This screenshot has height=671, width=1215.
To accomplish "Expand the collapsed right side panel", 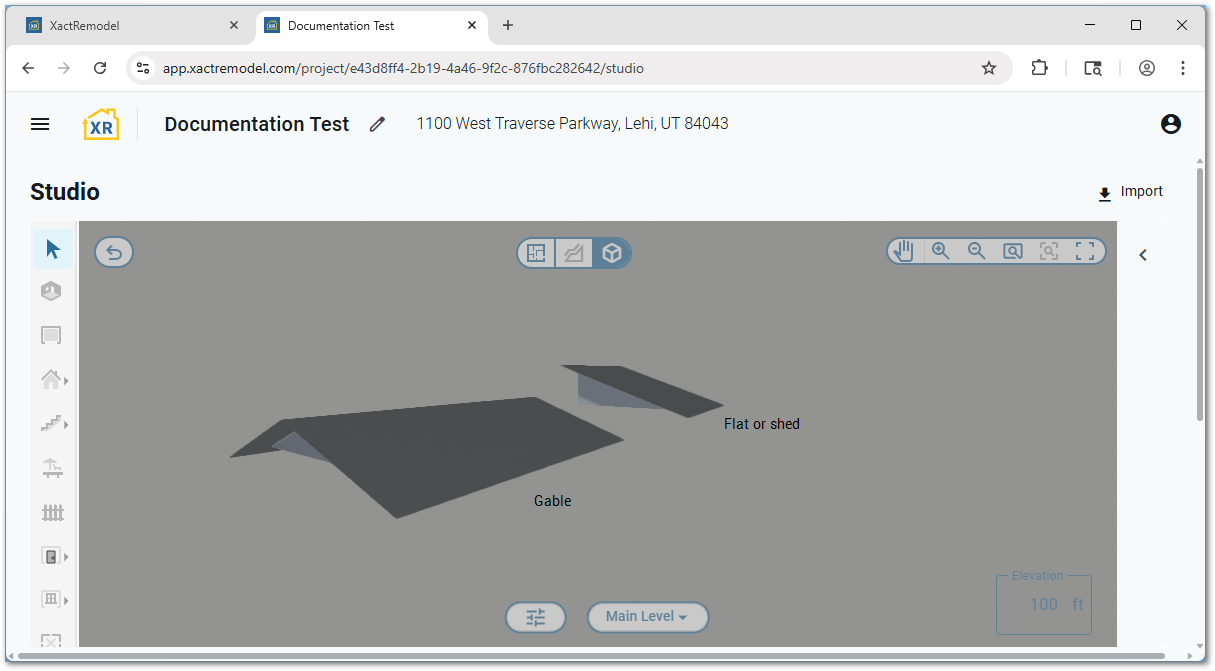I will point(1143,255).
